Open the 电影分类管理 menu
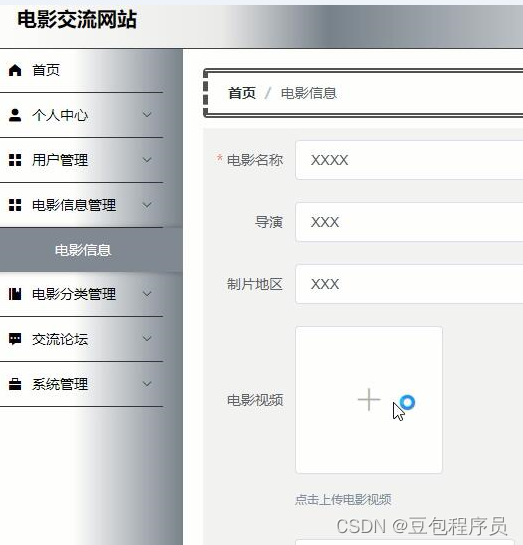Viewport: 523px width, 545px height. tap(81, 294)
